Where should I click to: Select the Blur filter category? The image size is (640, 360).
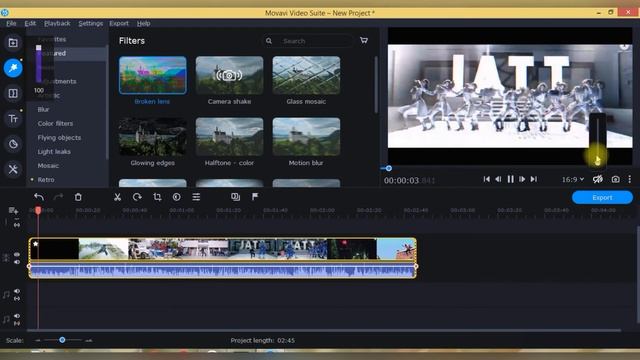pos(43,109)
